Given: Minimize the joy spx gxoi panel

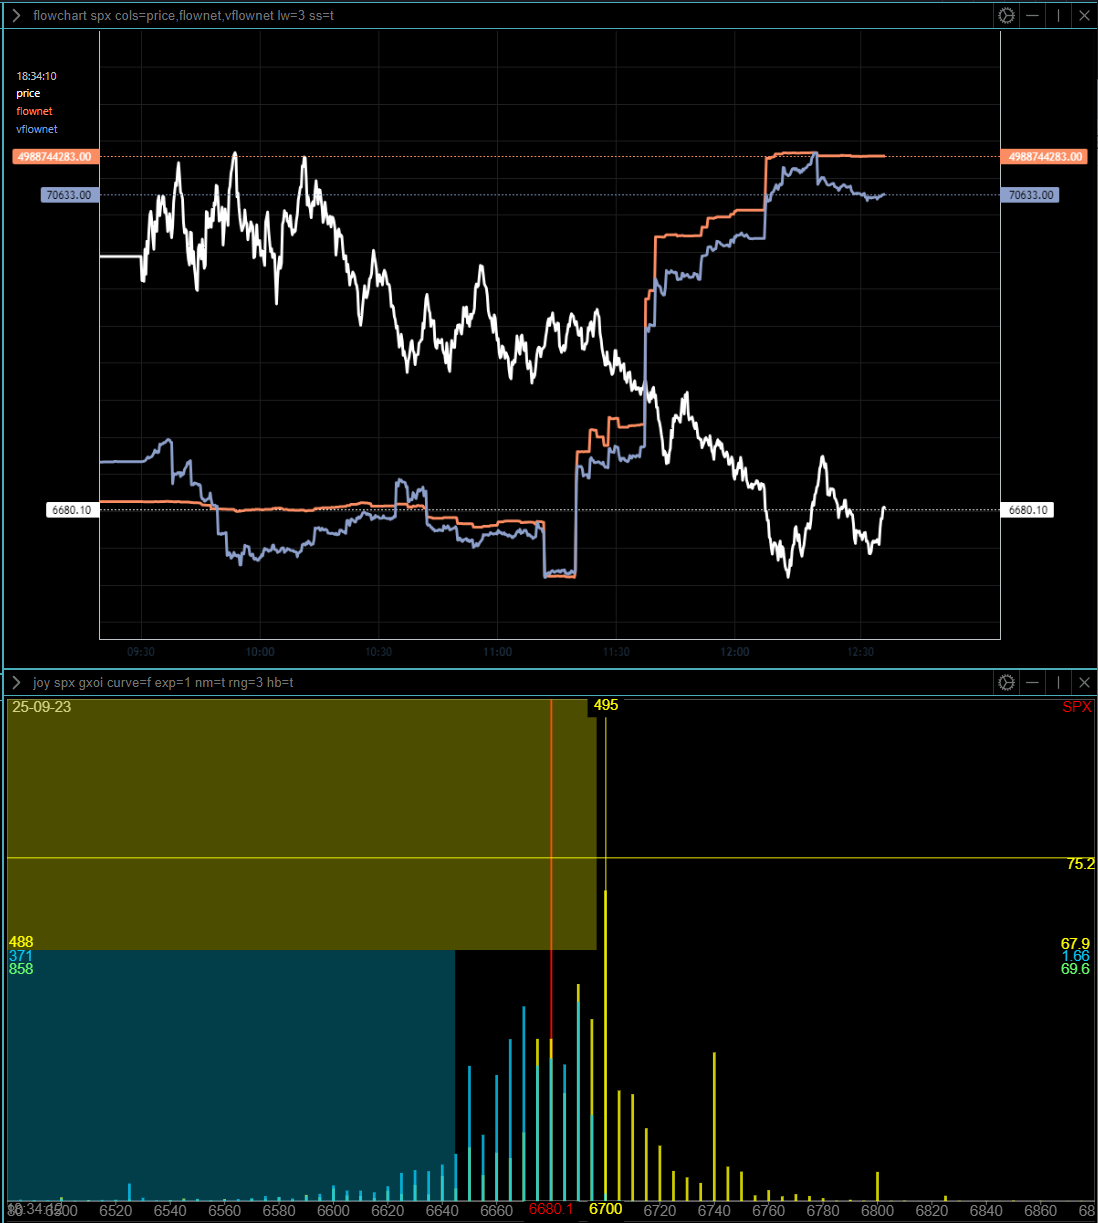Looking at the screenshot, I should click(1032, 682).
